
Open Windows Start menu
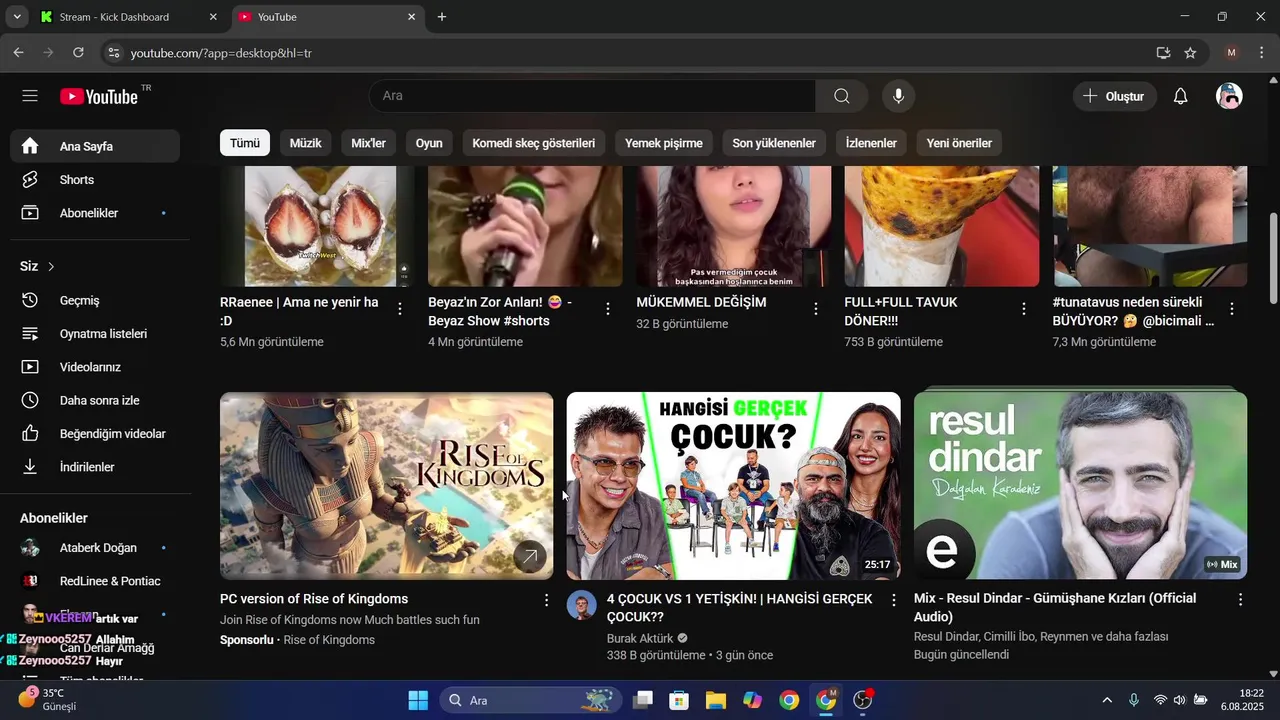coord(418,700)
